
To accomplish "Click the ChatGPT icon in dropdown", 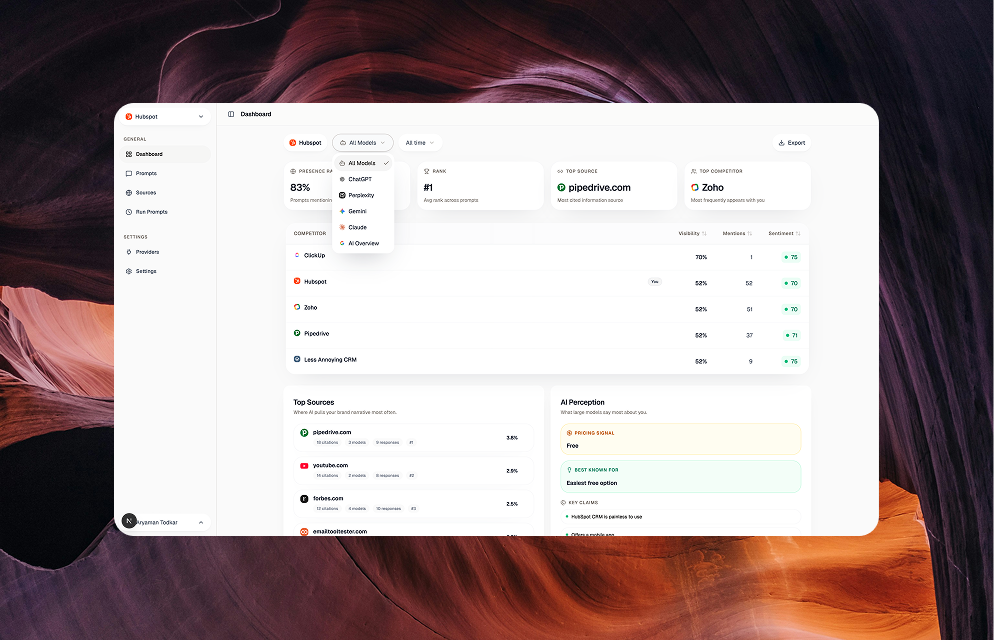I will (x=342, y=179).
